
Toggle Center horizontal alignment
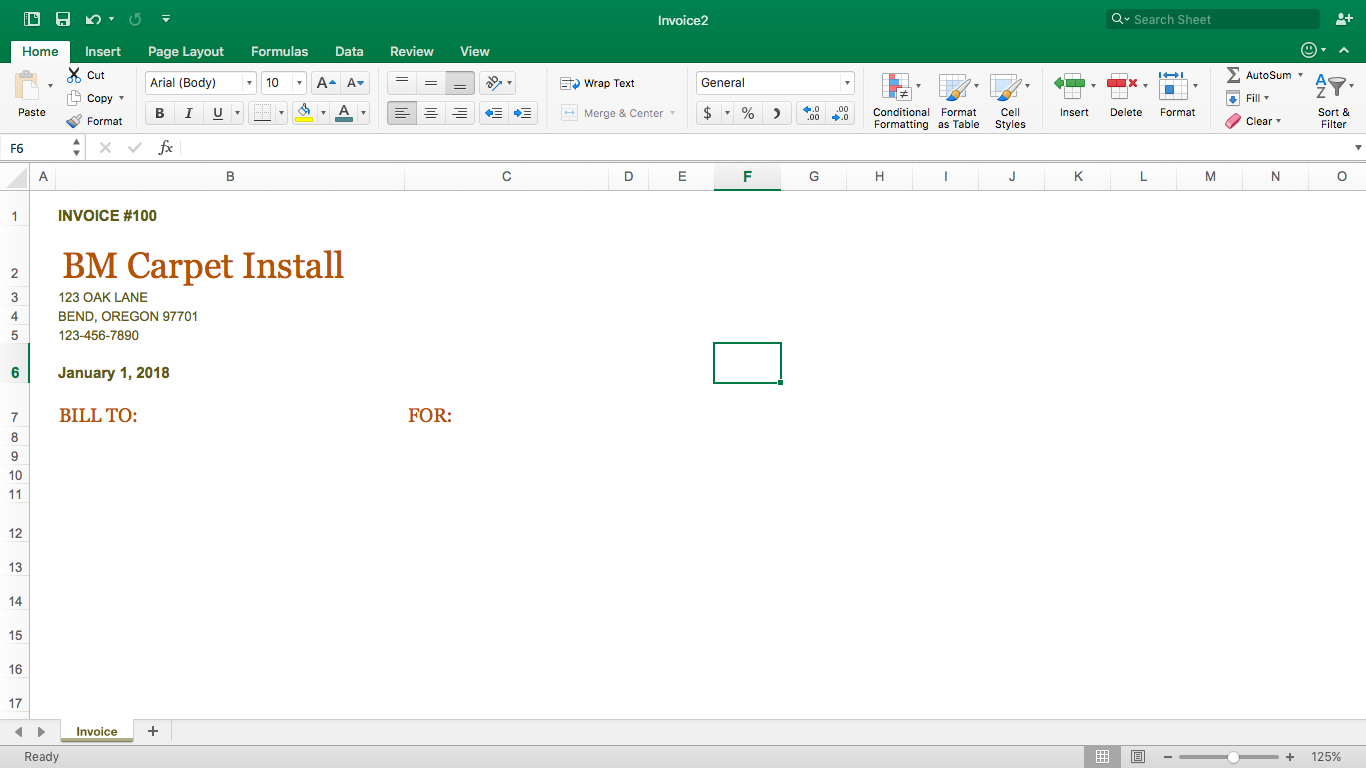[x=431, y=113]
